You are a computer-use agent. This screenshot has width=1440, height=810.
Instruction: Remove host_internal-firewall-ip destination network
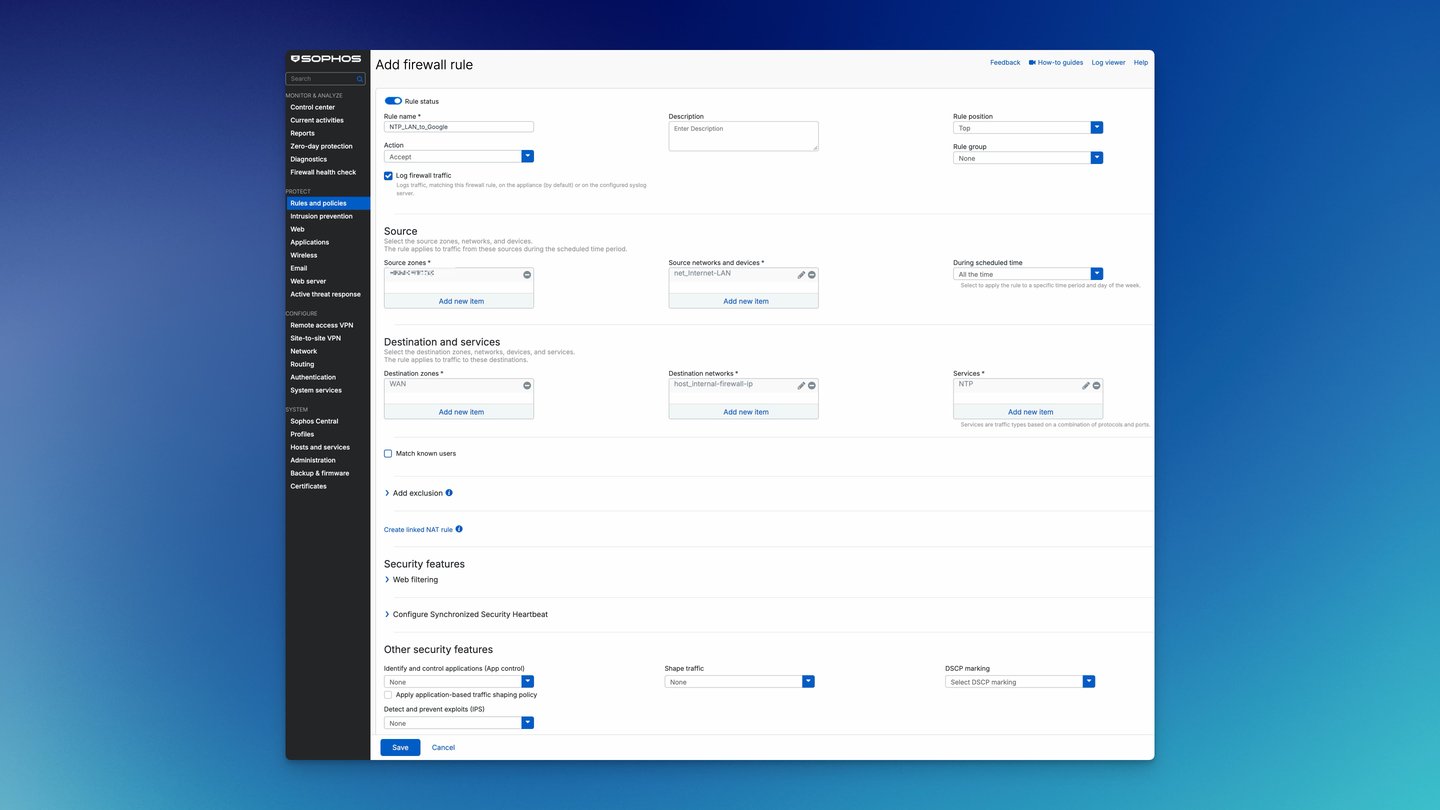812,385
